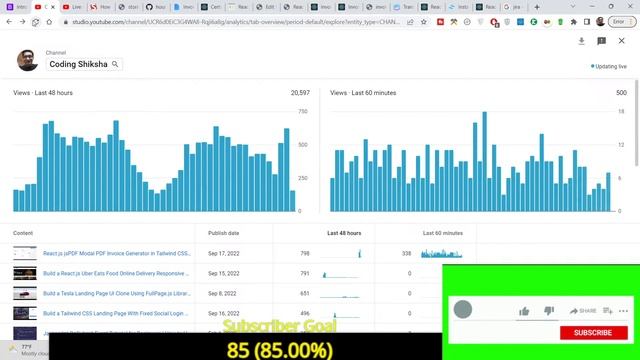Click the Tailwind CSS Landing Page thumbnail
Image resolution: width=640 pixels, height=360 pixels.
[x=25, y=313]
